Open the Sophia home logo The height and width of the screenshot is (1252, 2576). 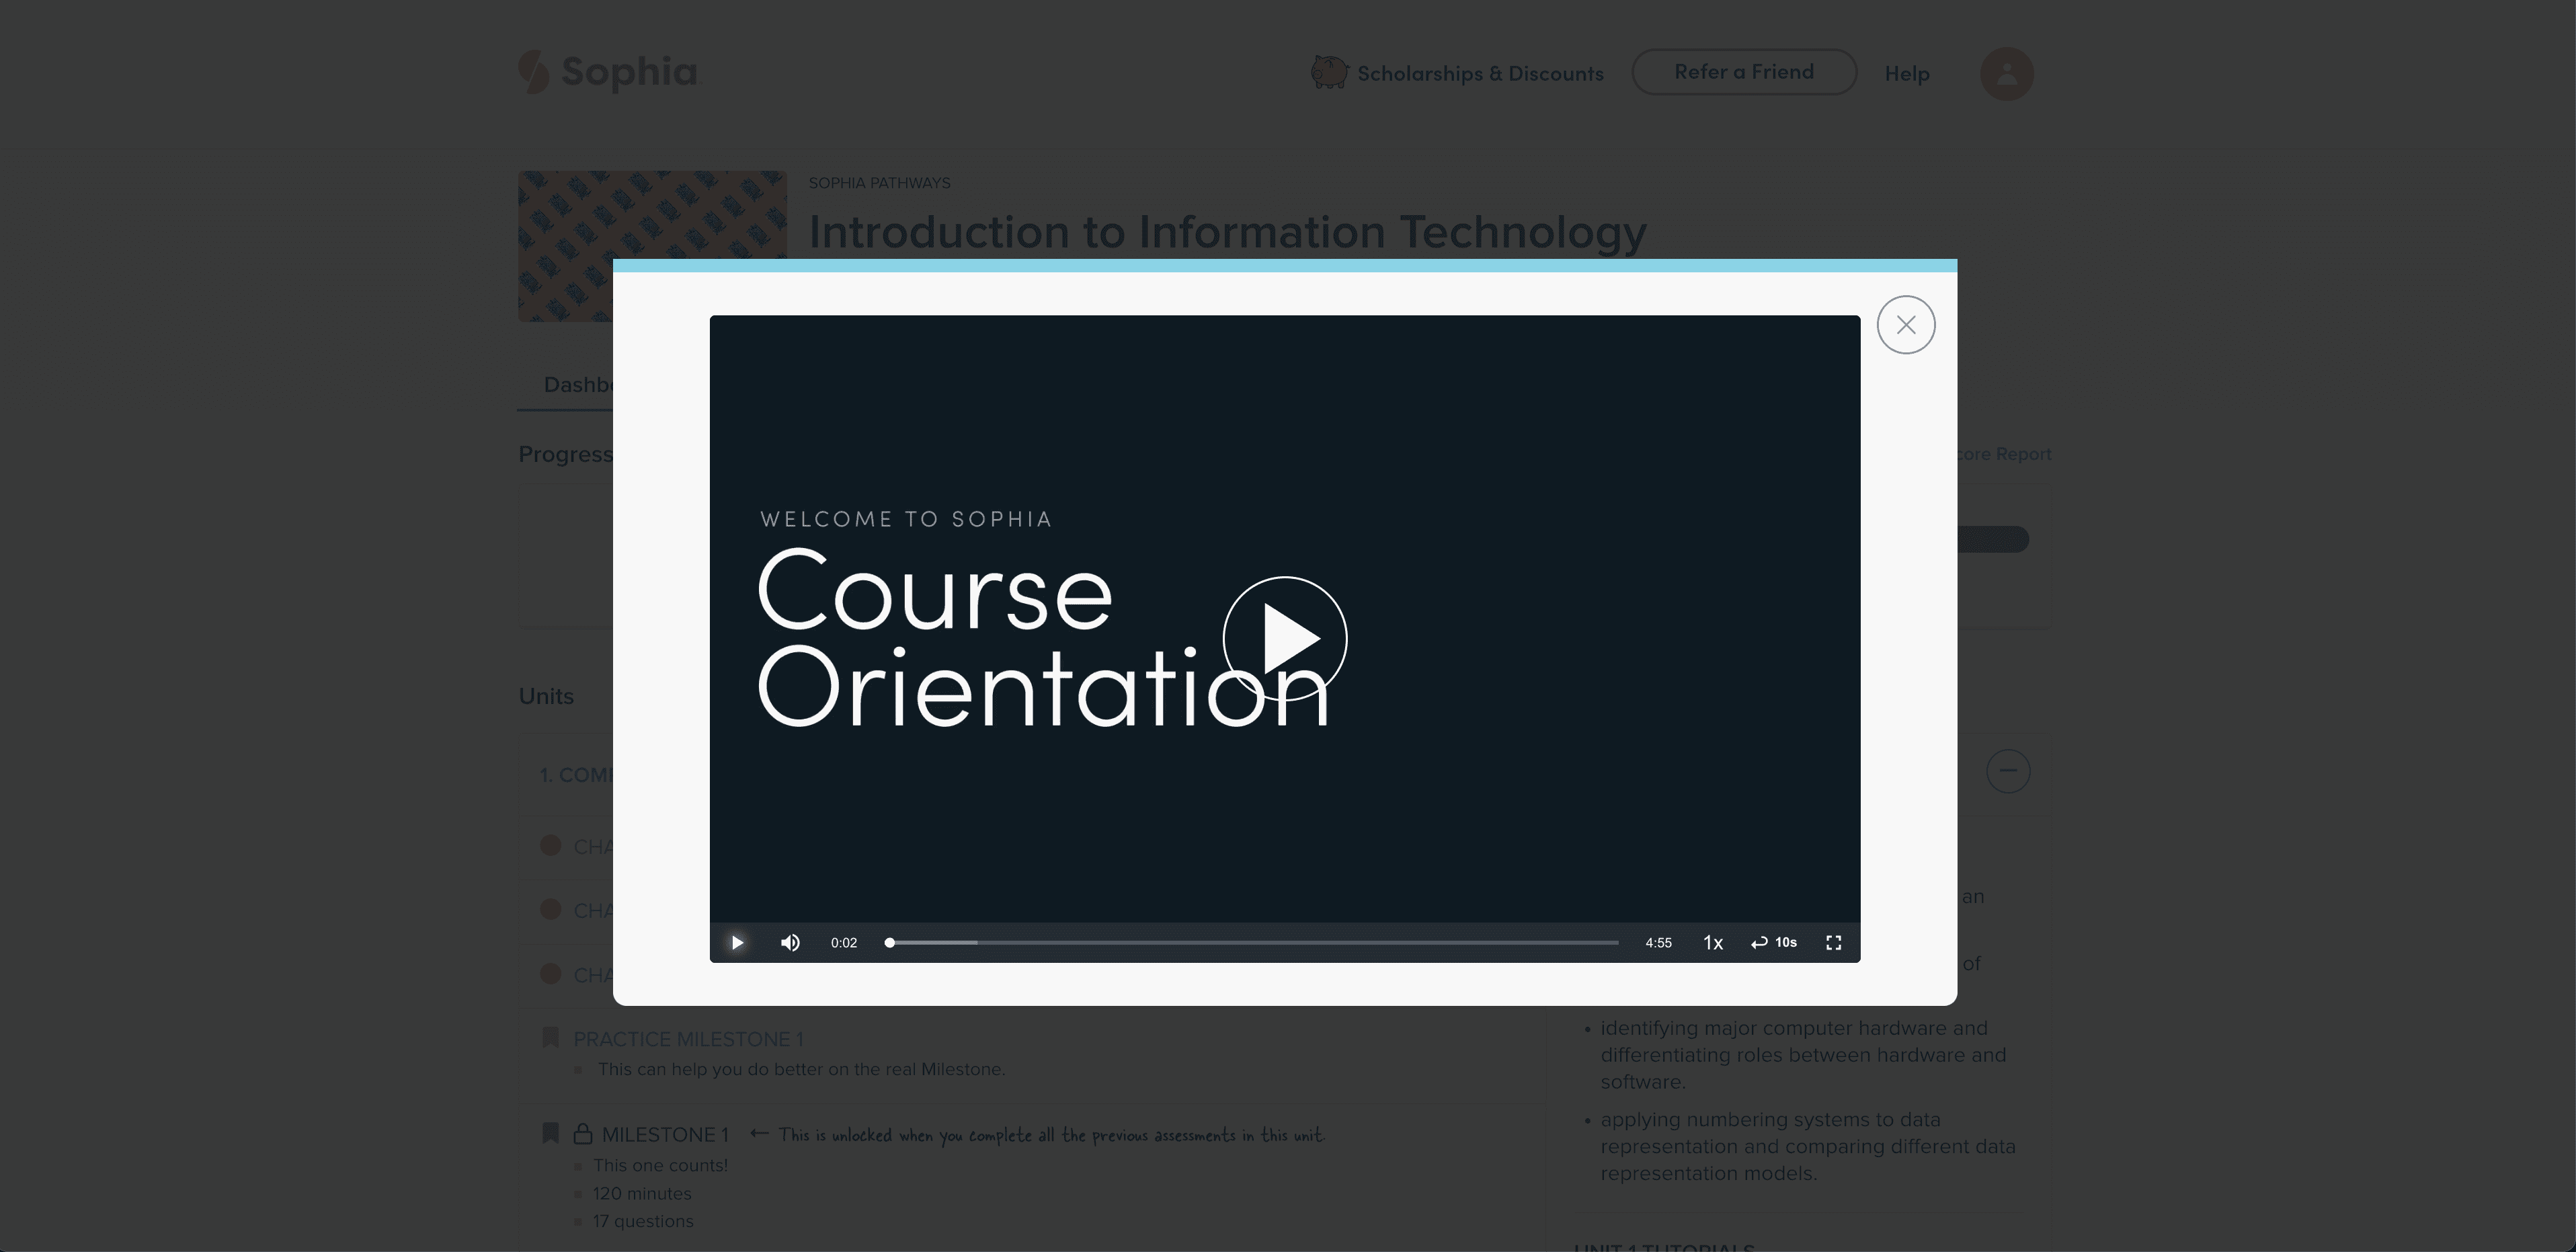tap(608, 72)
